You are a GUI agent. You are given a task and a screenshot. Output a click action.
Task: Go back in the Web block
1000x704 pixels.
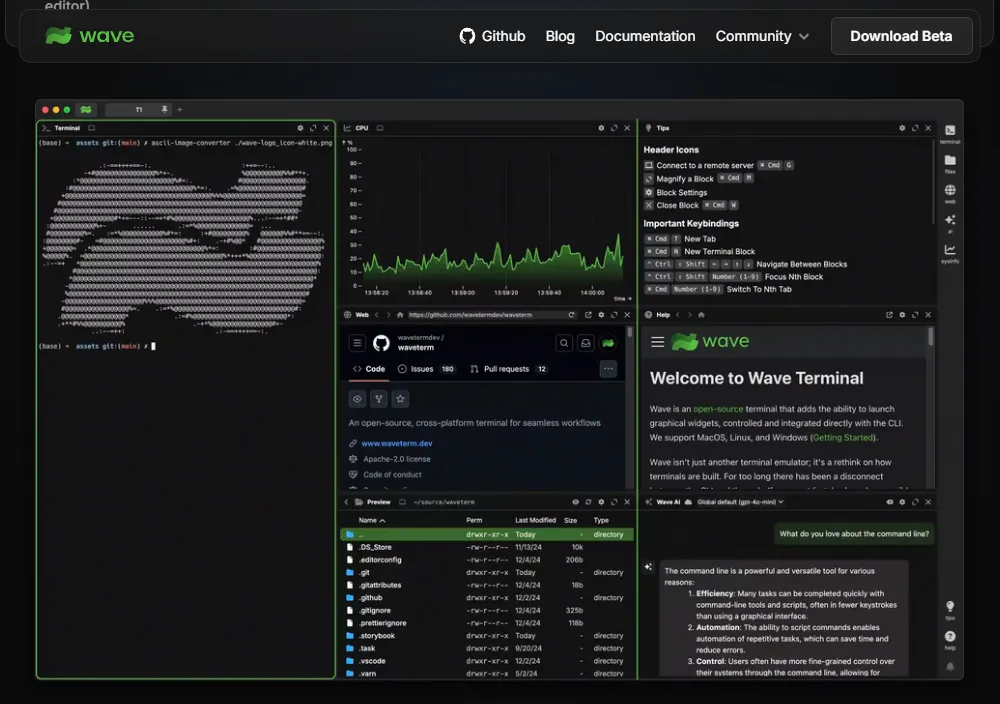tap(377, 315)
